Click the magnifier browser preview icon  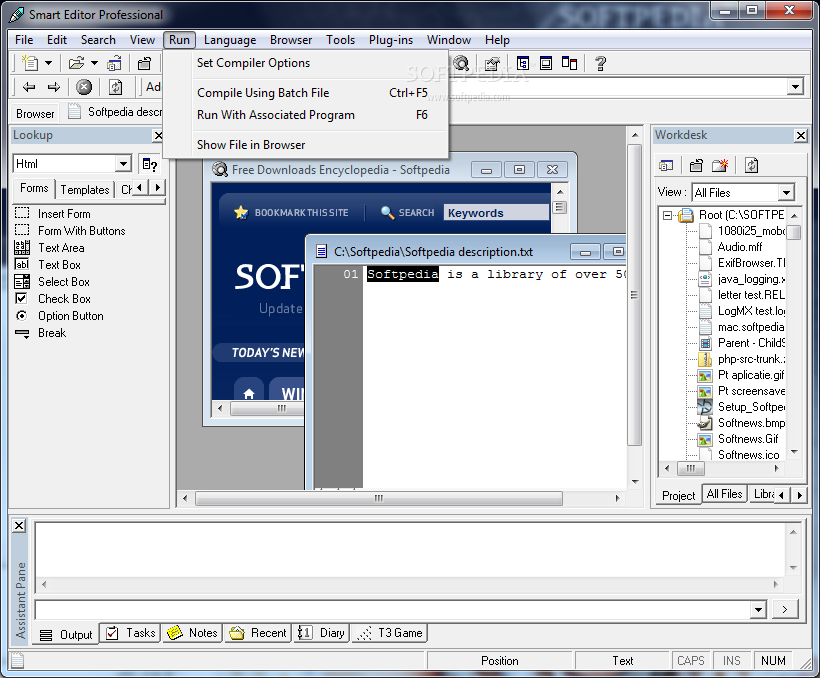[x=461, y=63]
